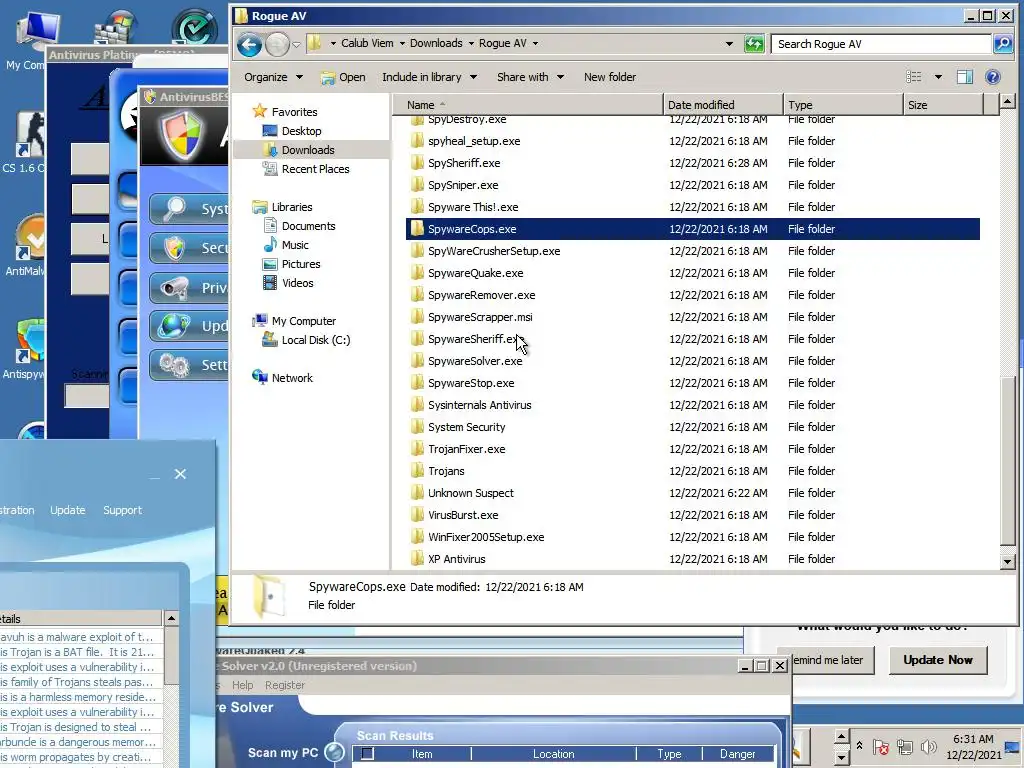Open the Update tab in bottom-left window
Image resolution: width=1024 pixels, height=768 pixels.
pyautogui.click(x=67, y=510)
